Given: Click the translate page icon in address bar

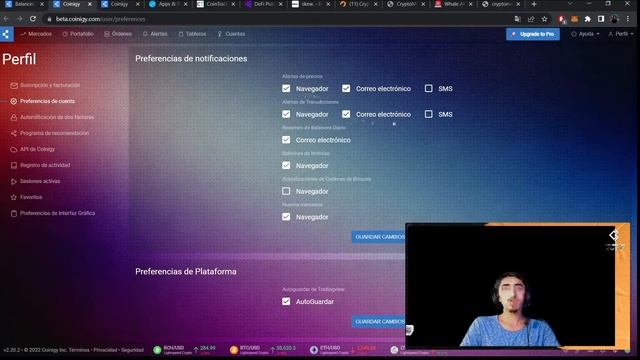Looking at the screenshot, I should point(518,19).
